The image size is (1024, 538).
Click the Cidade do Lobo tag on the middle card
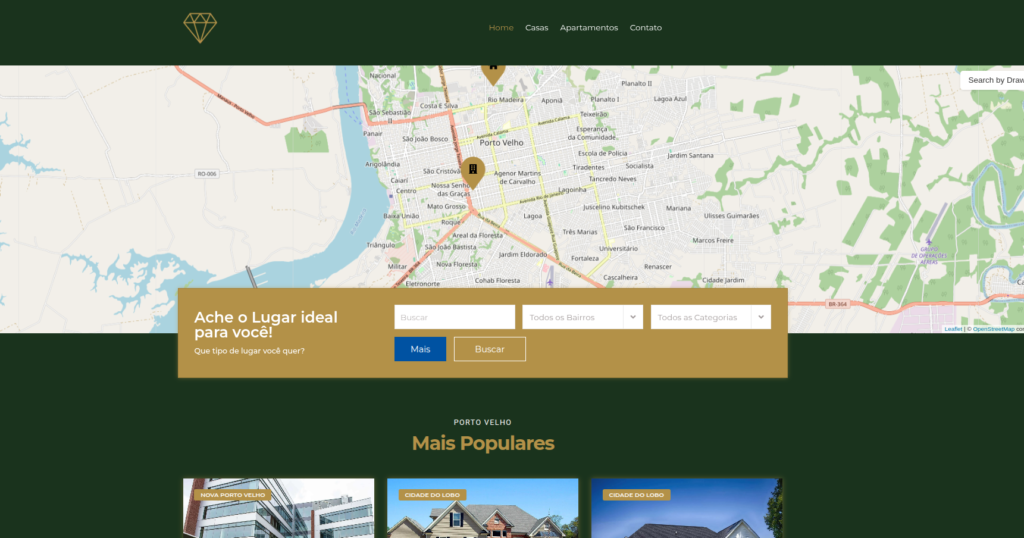tap(433, 495)
